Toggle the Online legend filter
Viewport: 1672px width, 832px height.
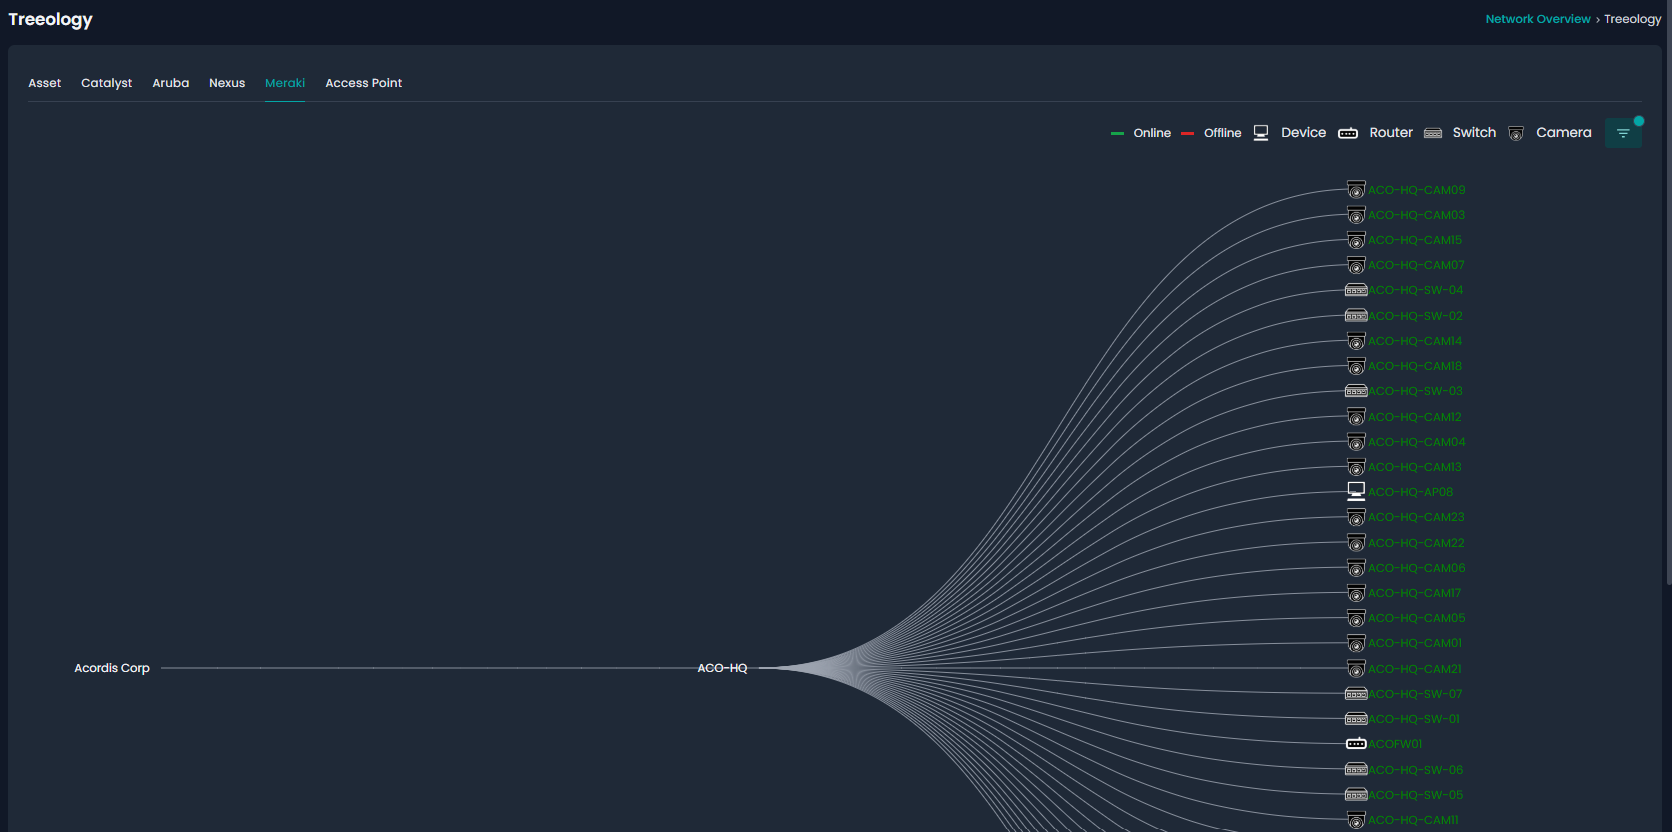click(1141, 133)
